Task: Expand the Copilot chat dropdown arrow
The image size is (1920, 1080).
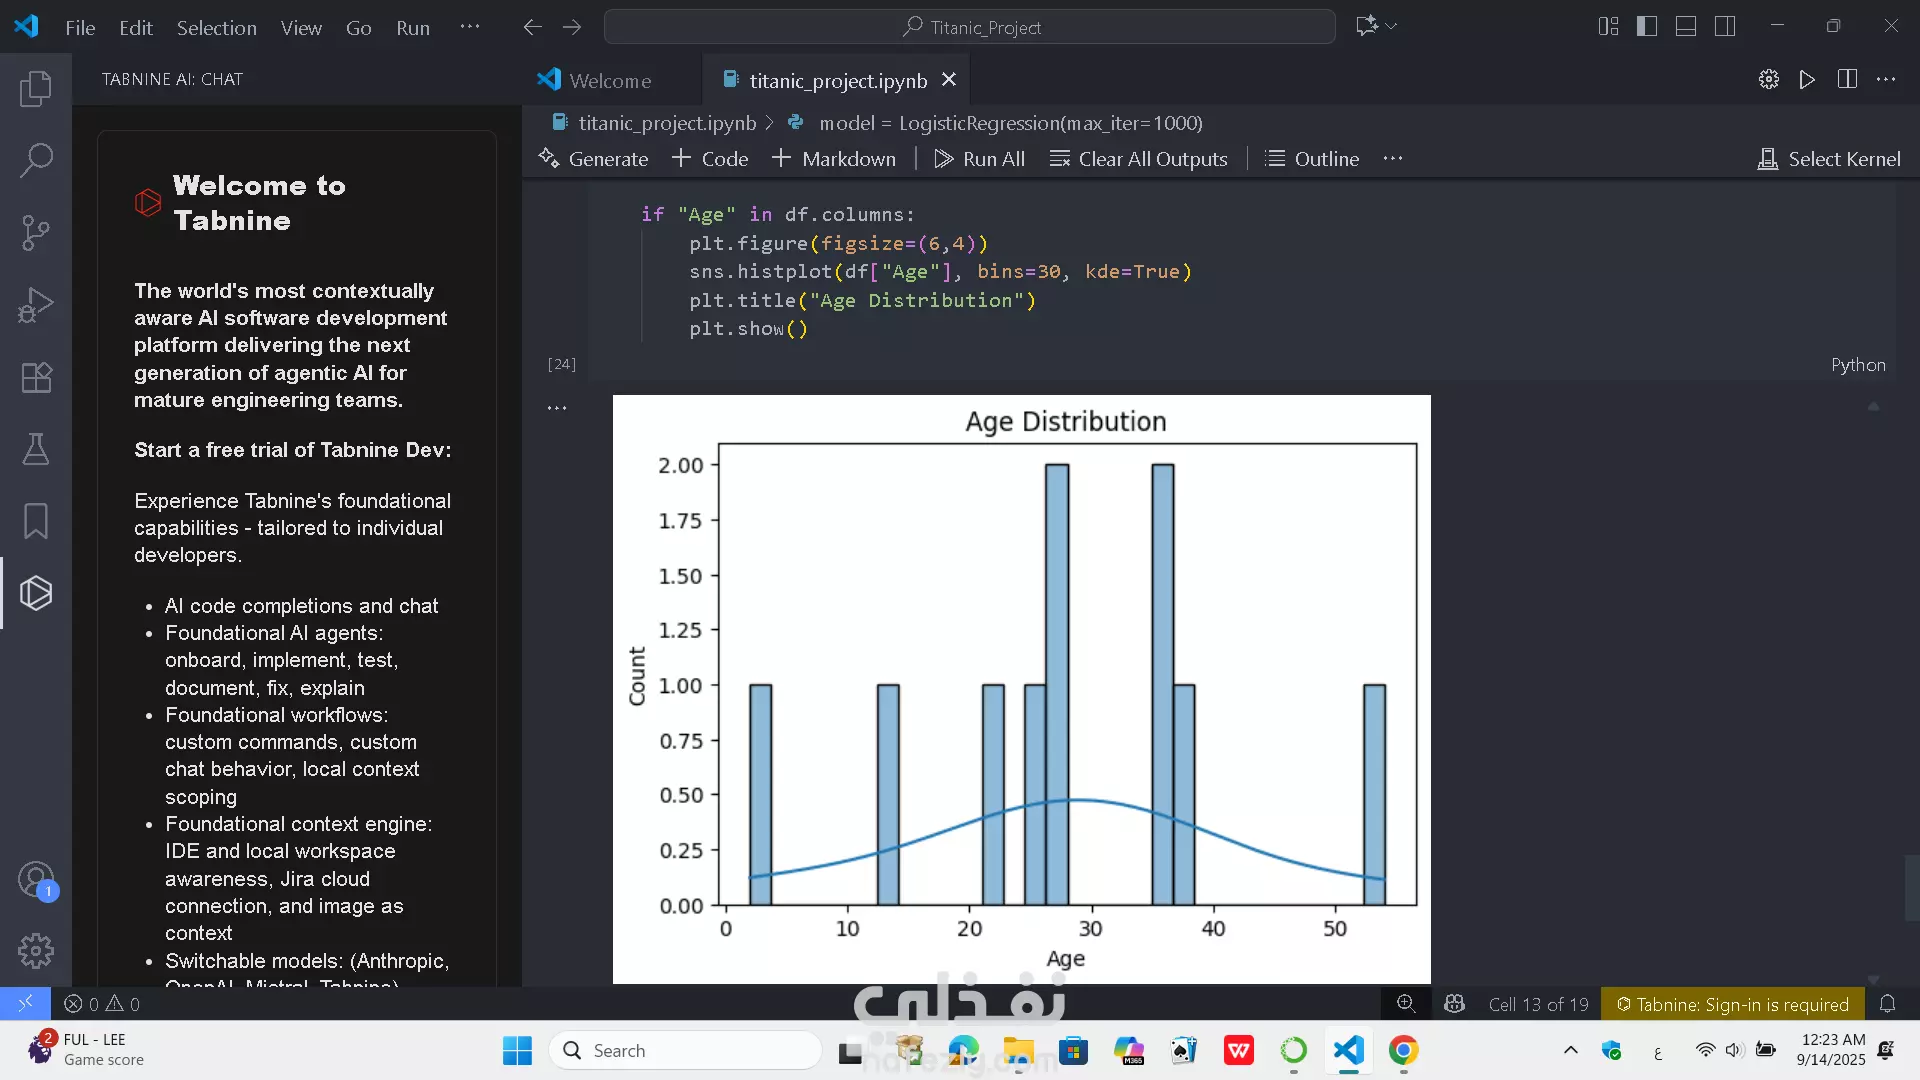Action: [1392, 27]
